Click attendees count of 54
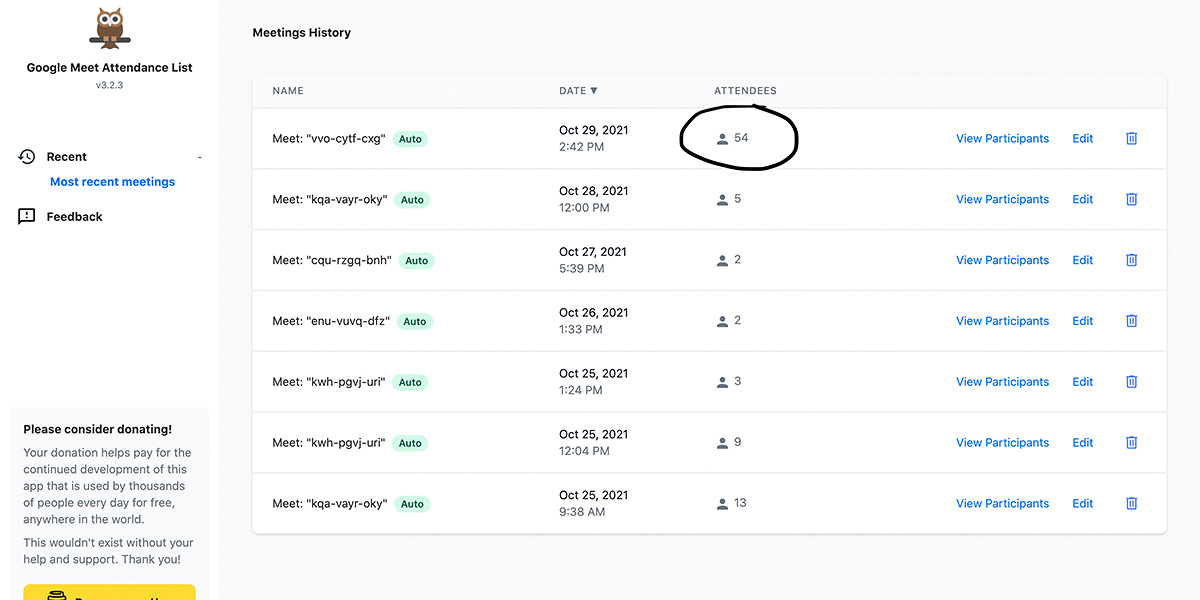Image resolution: width=1200 pixels, height=600 pixels. [740, 138]
